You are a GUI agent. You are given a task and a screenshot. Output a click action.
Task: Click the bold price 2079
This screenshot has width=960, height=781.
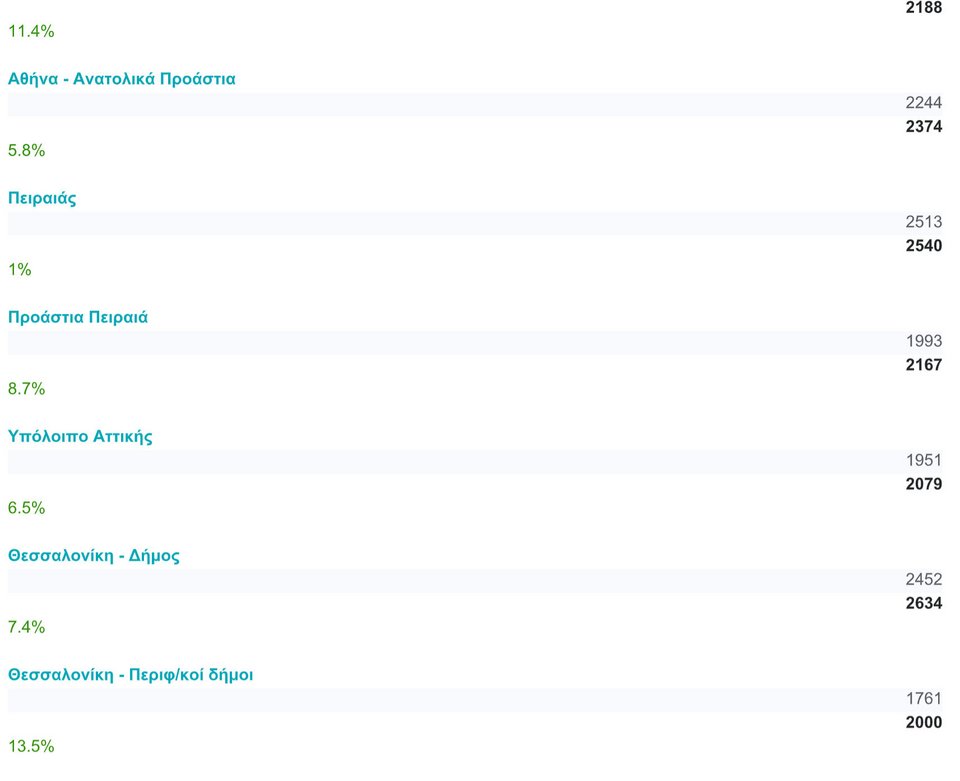coord(923,484)
